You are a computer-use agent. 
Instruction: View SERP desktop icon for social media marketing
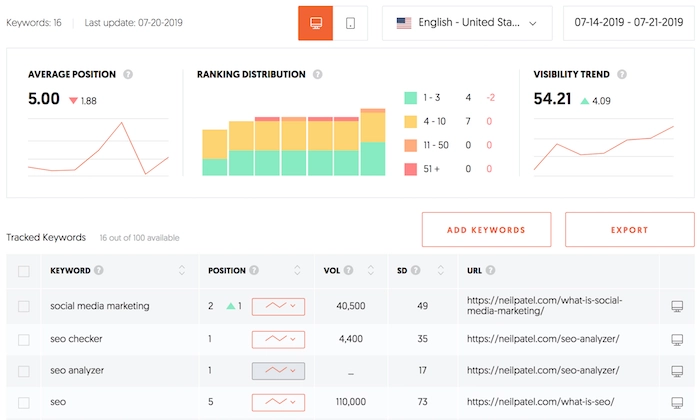point(676,306)
